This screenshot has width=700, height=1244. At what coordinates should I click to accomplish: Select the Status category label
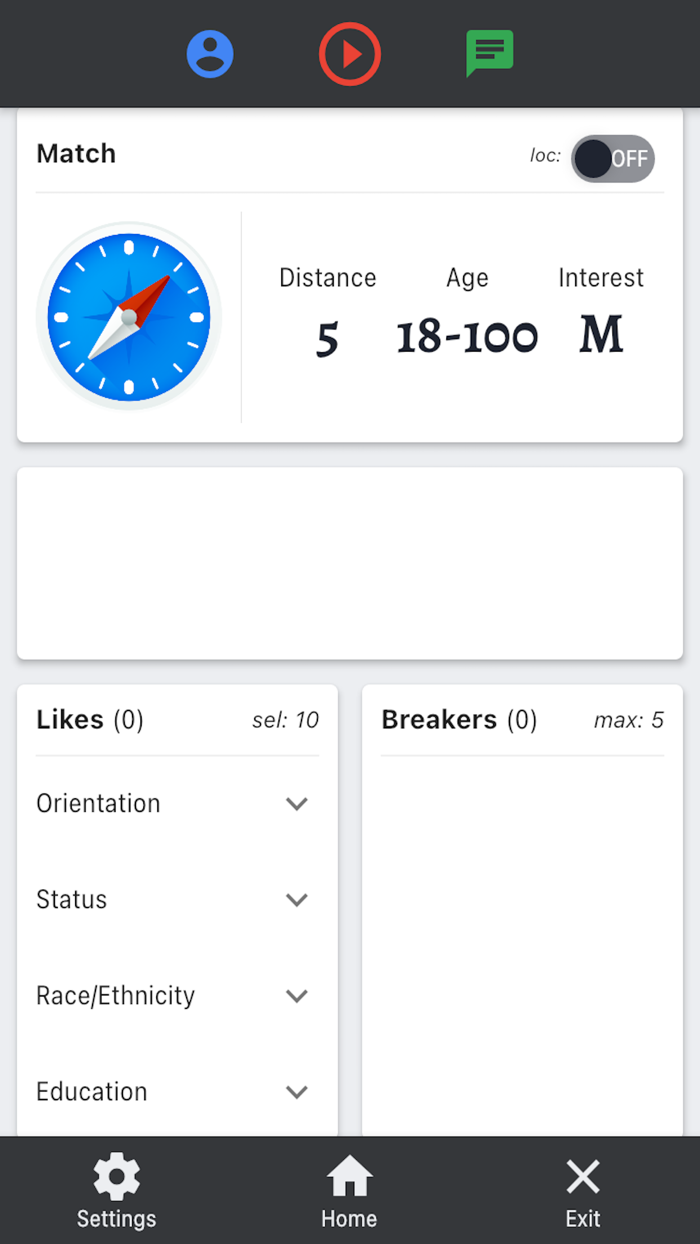point(72,900)
